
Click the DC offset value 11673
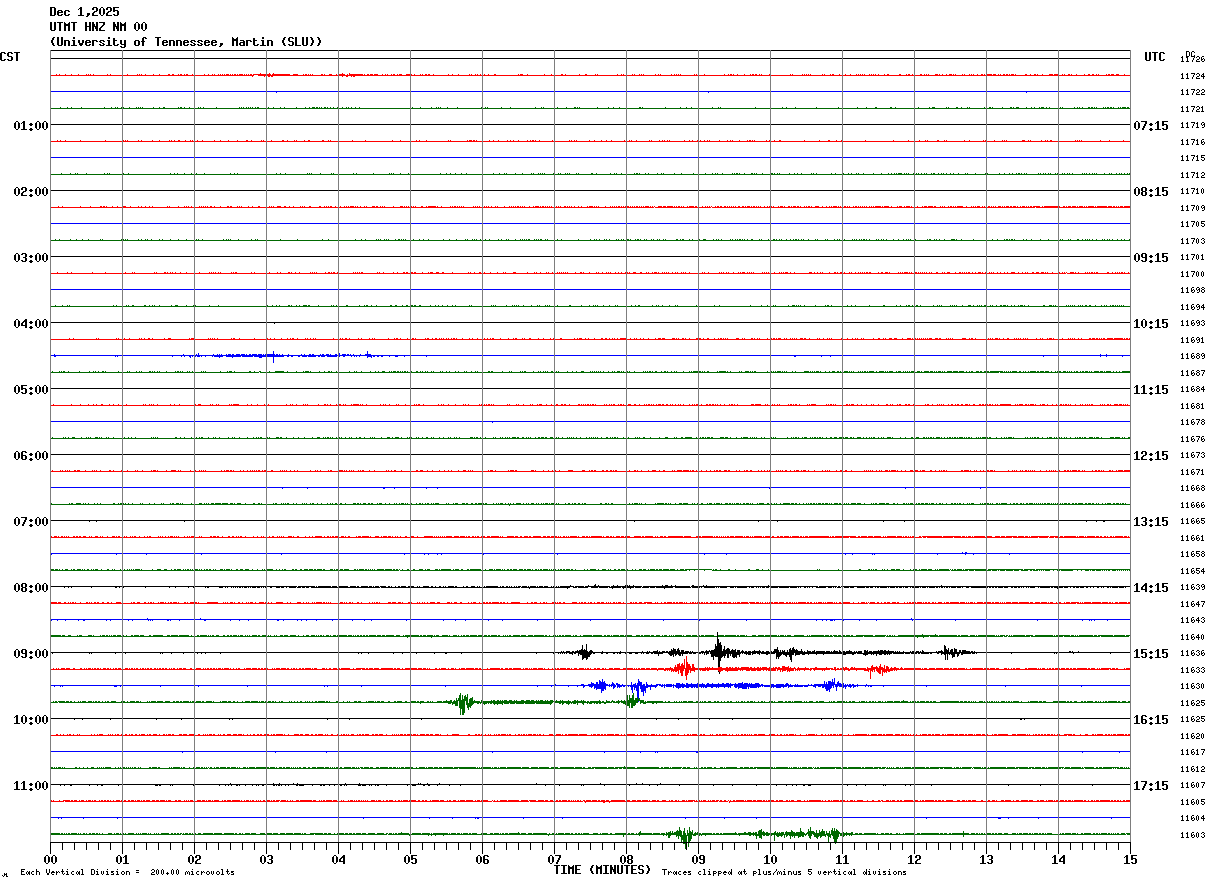click(1192, 456)
